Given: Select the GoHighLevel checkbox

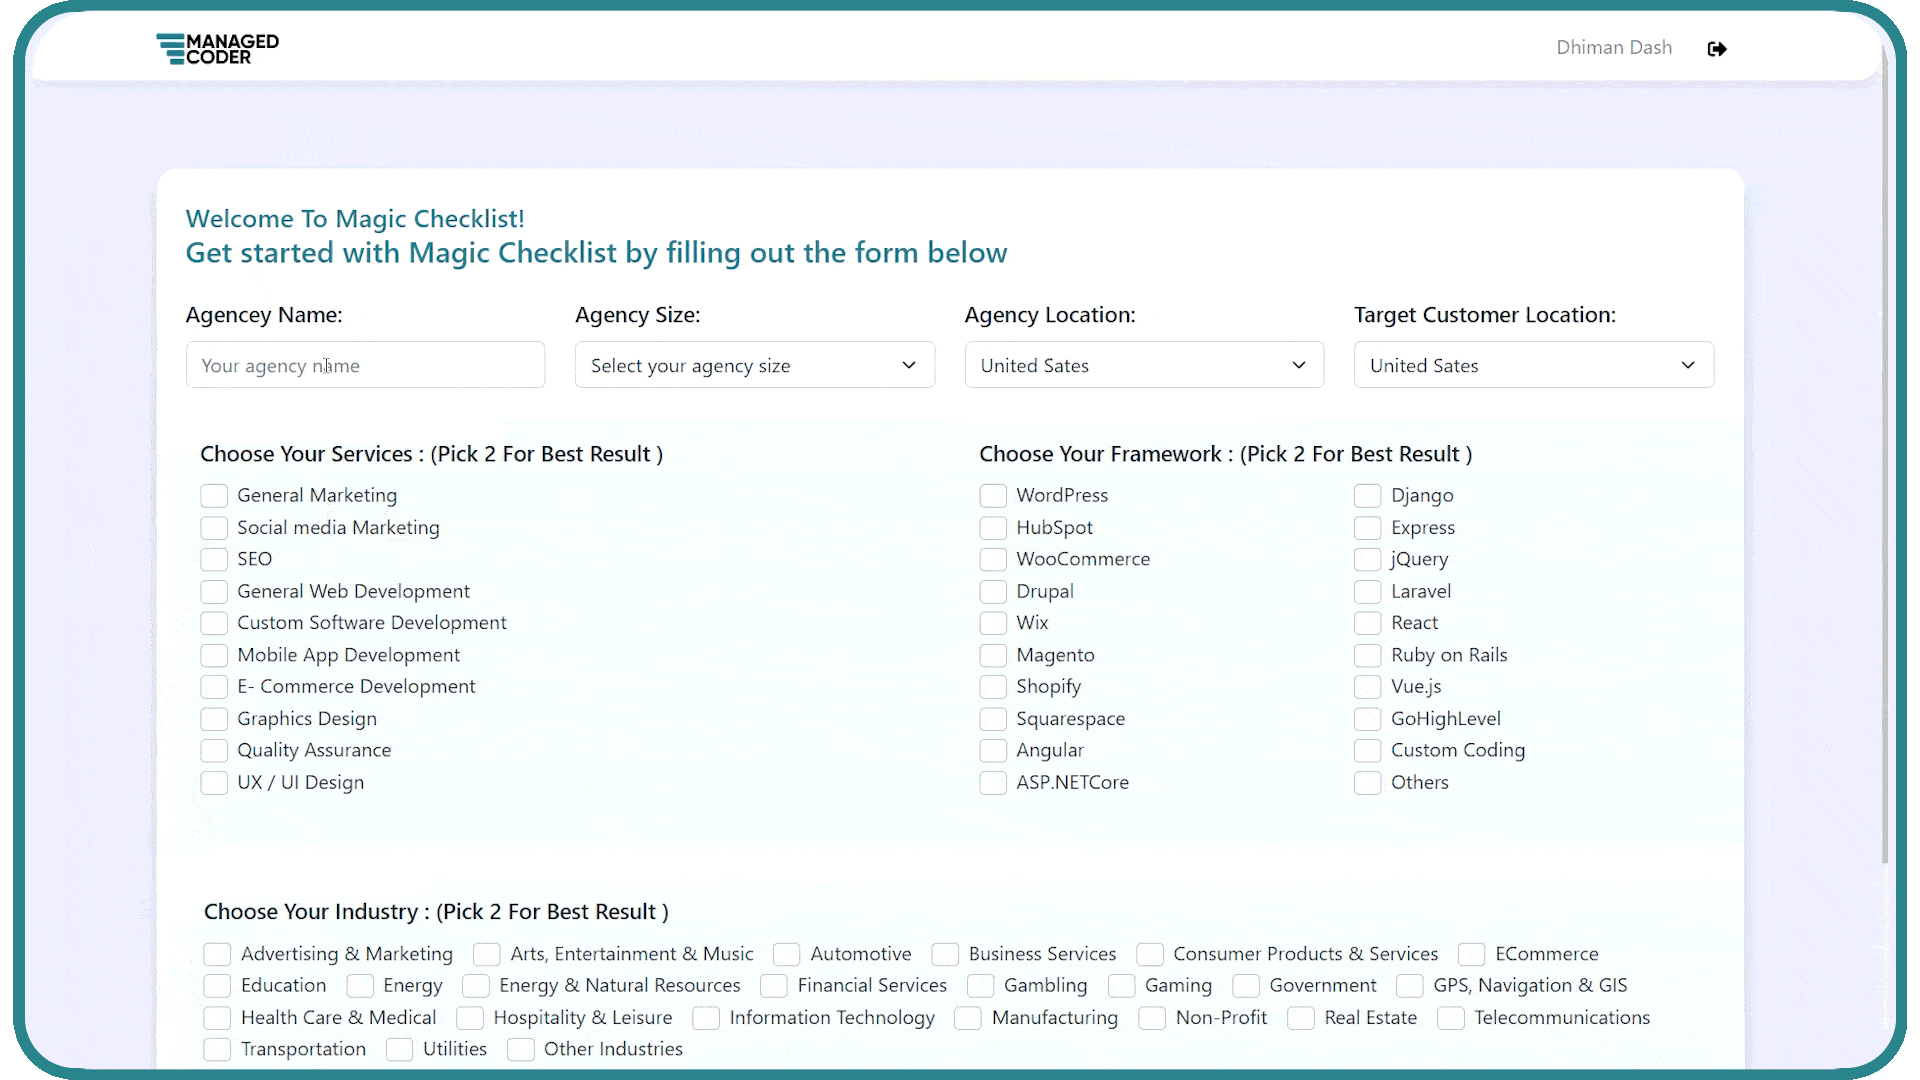Looking at the screenshot, I should click(x=1368, y=719).
